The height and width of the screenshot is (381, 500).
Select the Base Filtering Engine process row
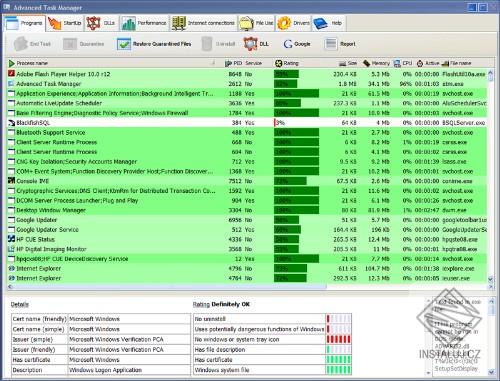coord(247,113)
